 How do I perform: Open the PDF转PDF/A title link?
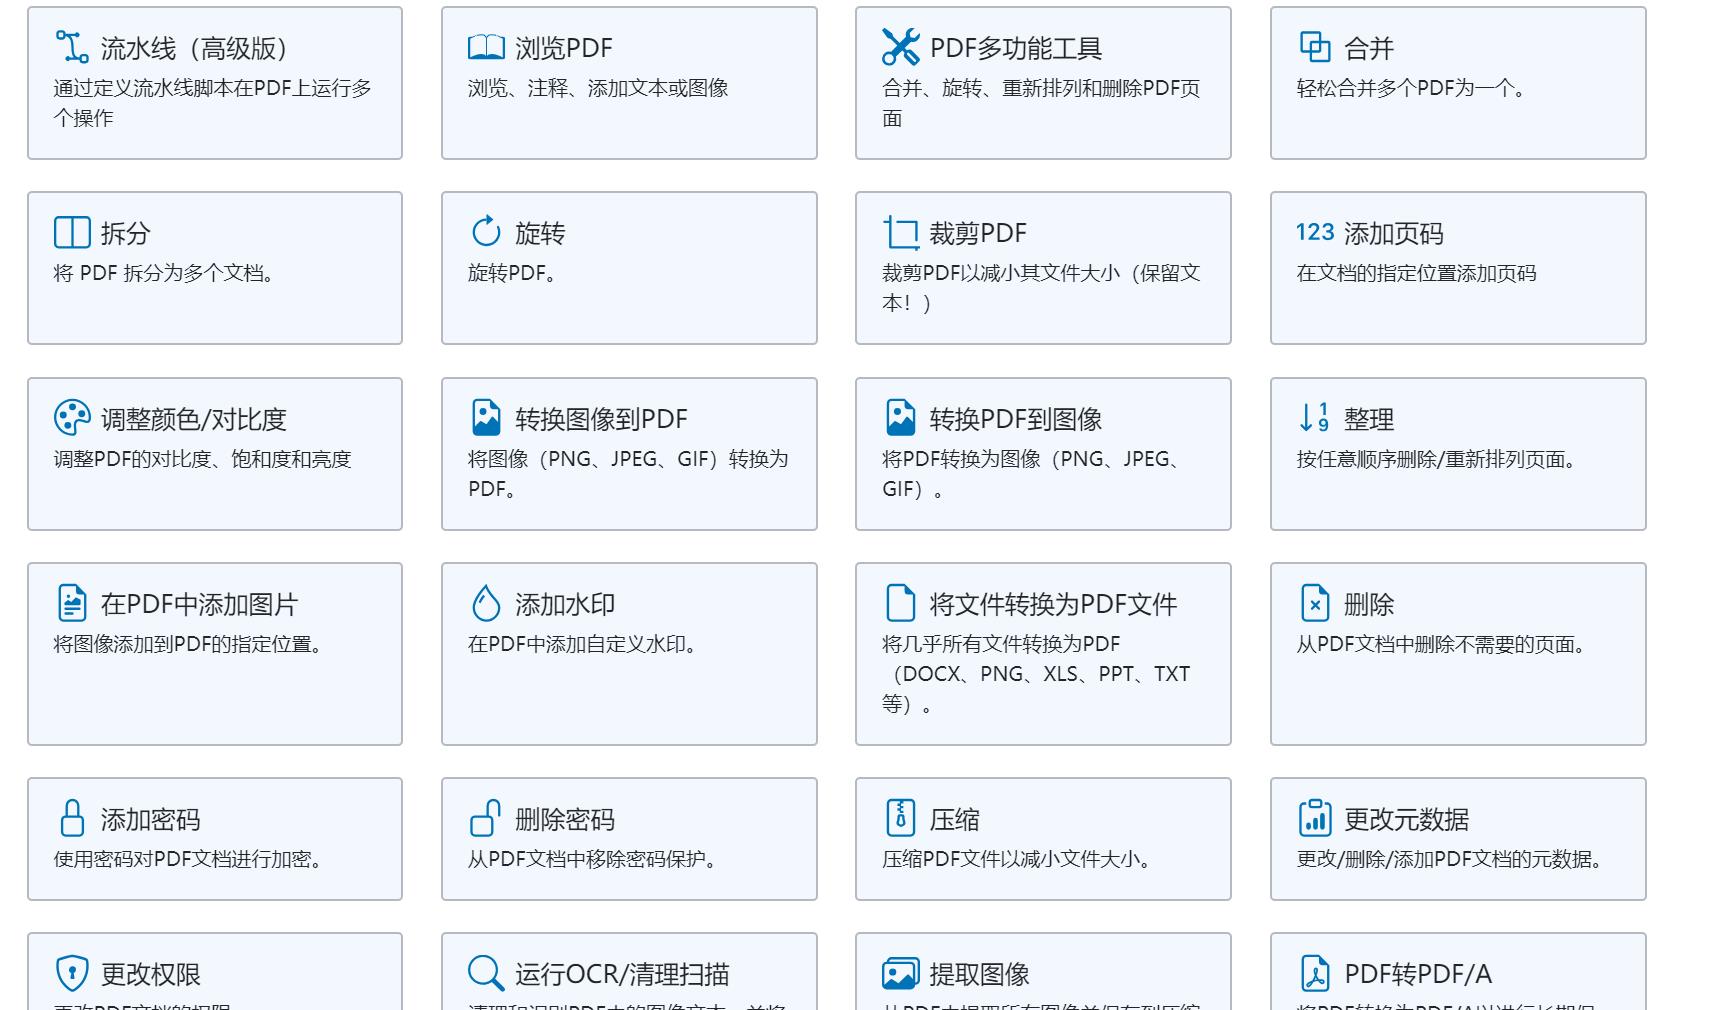click(x=1418, y=974)
